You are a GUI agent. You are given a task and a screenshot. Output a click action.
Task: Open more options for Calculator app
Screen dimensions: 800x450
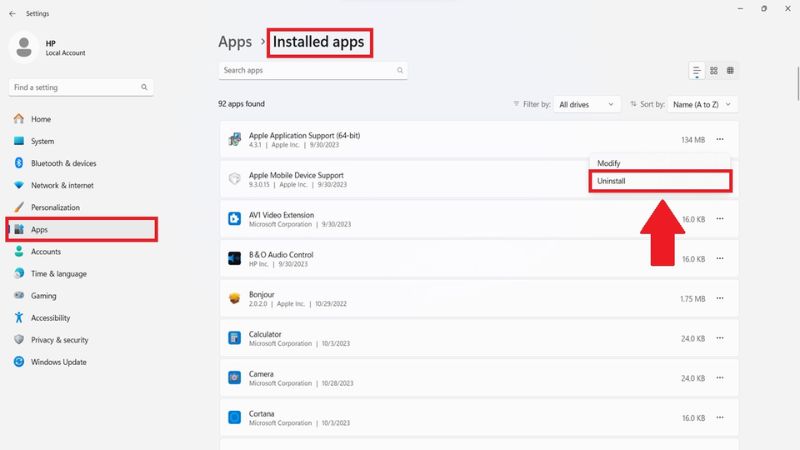coord(719,338)
